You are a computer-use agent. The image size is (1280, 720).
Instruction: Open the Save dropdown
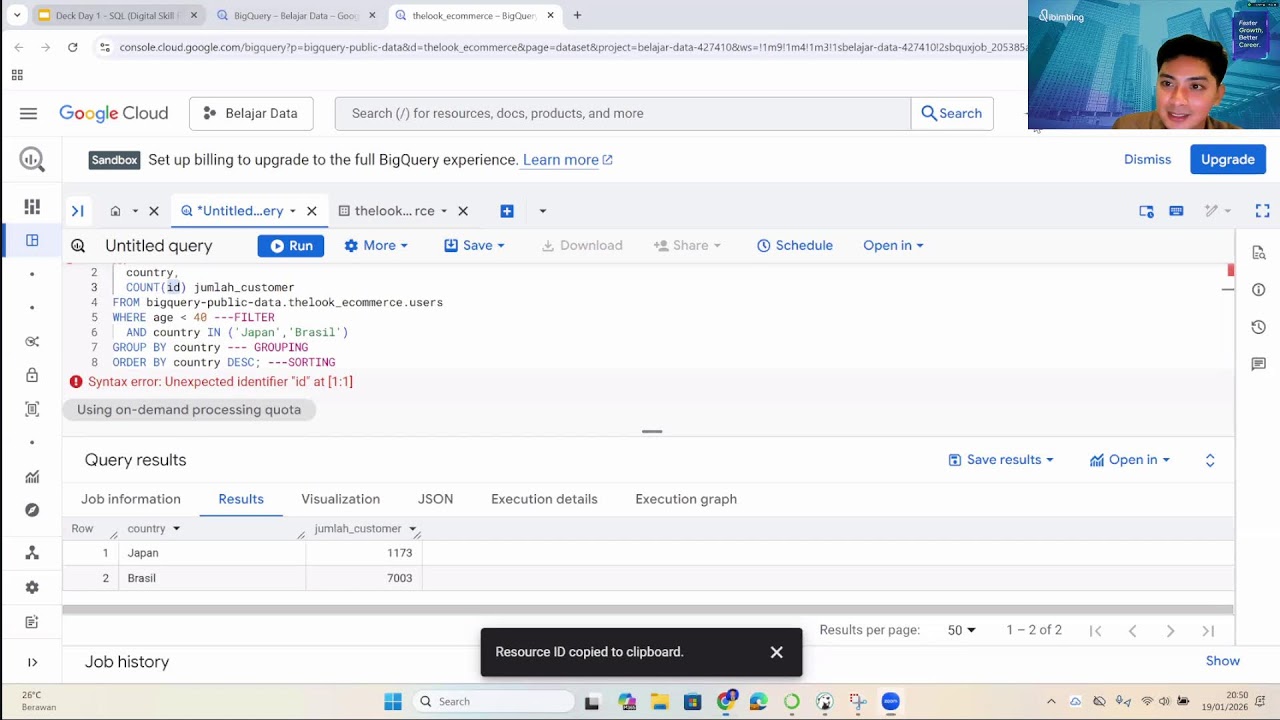pos(474,245)
